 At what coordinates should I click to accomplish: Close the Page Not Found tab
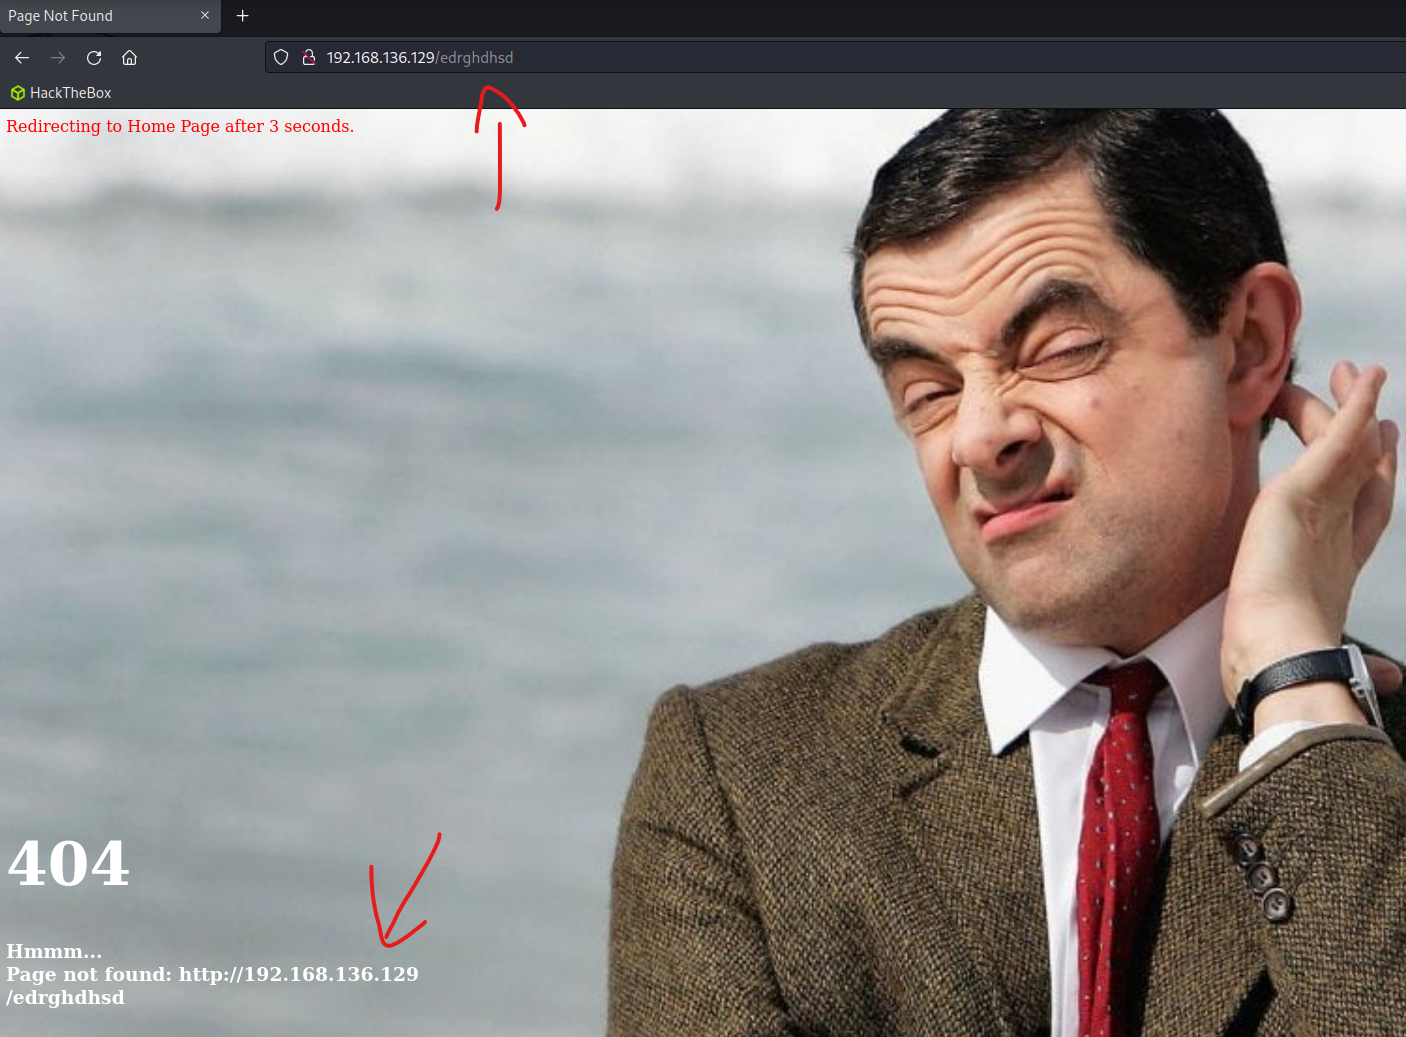[205, 15]
